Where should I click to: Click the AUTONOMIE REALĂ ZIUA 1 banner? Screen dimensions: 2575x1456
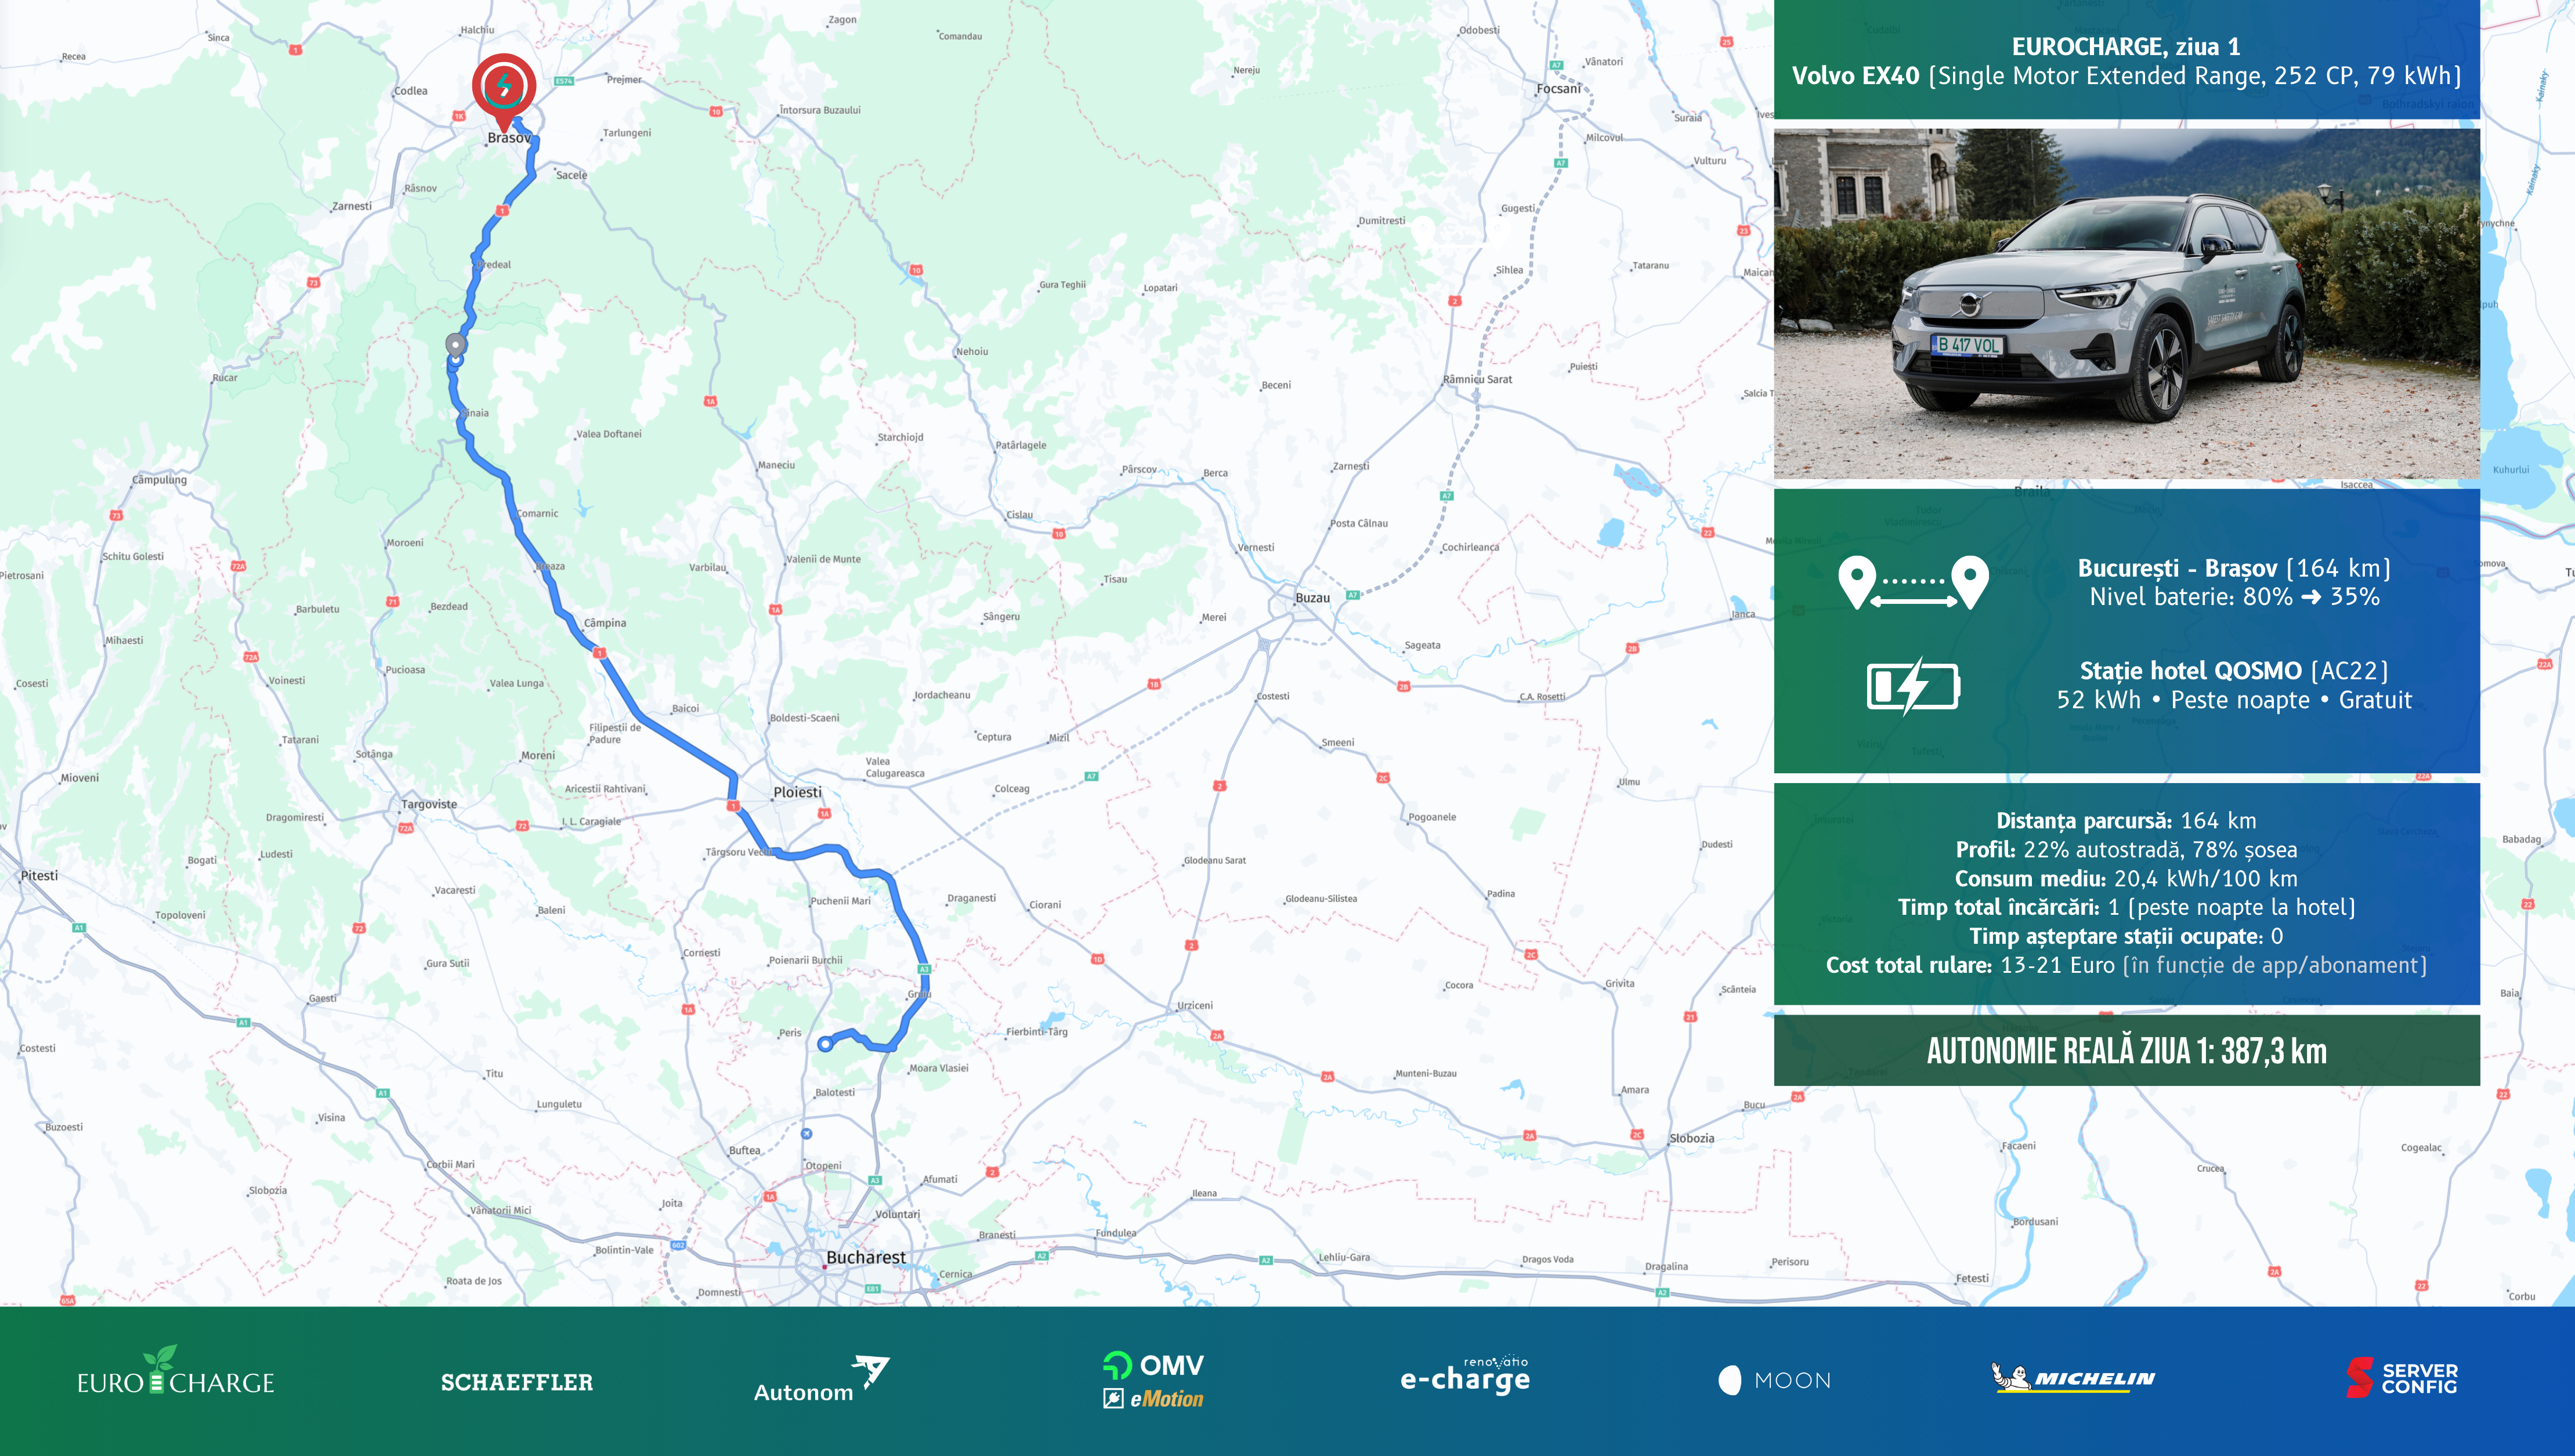(2126, 1050)
